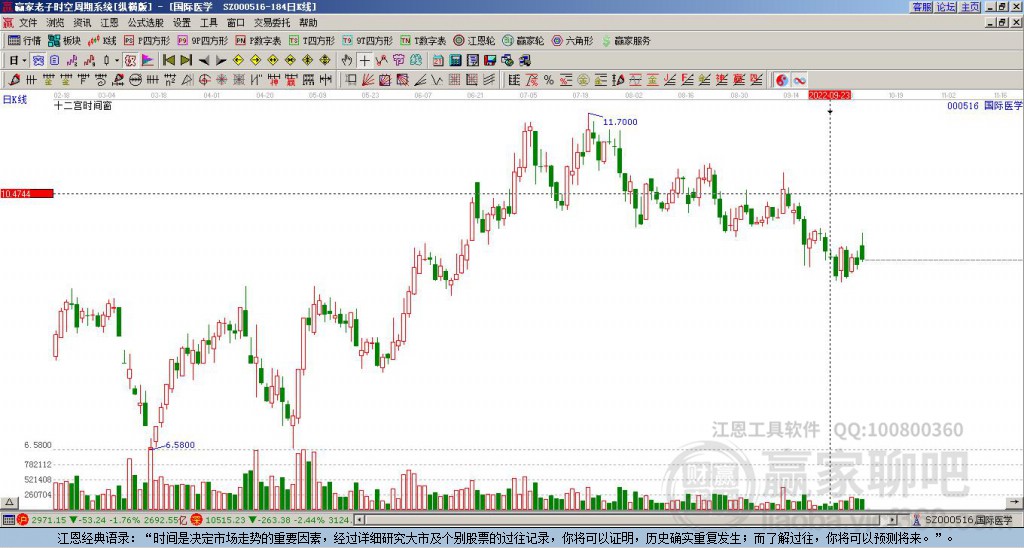Select the hand pan tool
The image size is (1024, 548).
tap(347, 61)
